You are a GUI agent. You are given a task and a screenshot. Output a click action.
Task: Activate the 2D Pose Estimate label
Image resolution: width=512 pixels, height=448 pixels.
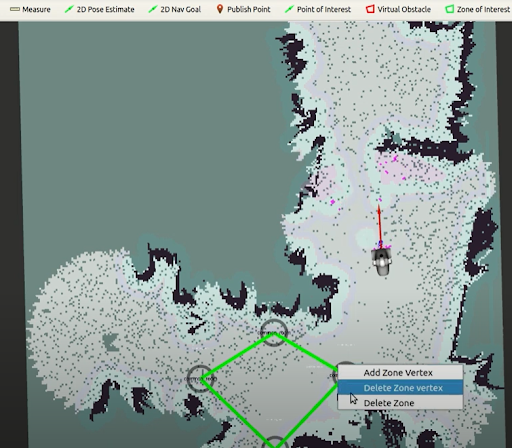tap(106, 9)
